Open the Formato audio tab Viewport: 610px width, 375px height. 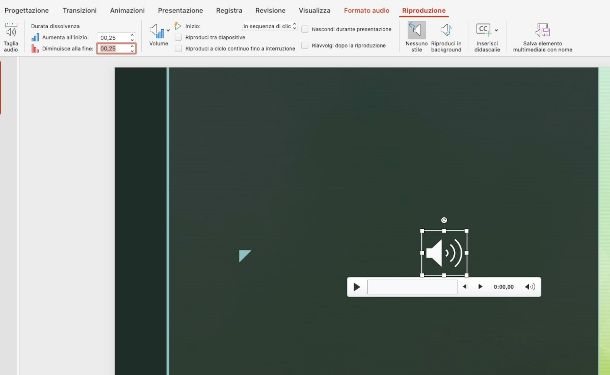366,11
